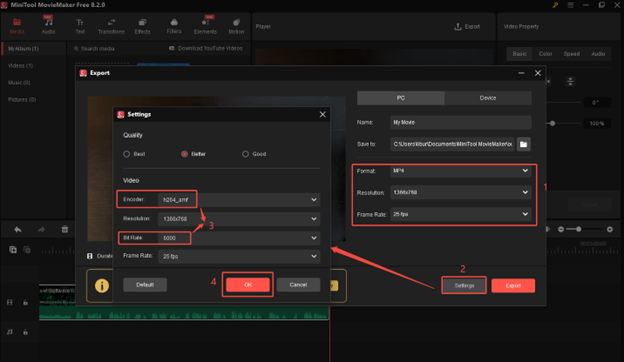
Task: Open the Settings dialog Resolution dropdown
Action: tap(239, 219)
